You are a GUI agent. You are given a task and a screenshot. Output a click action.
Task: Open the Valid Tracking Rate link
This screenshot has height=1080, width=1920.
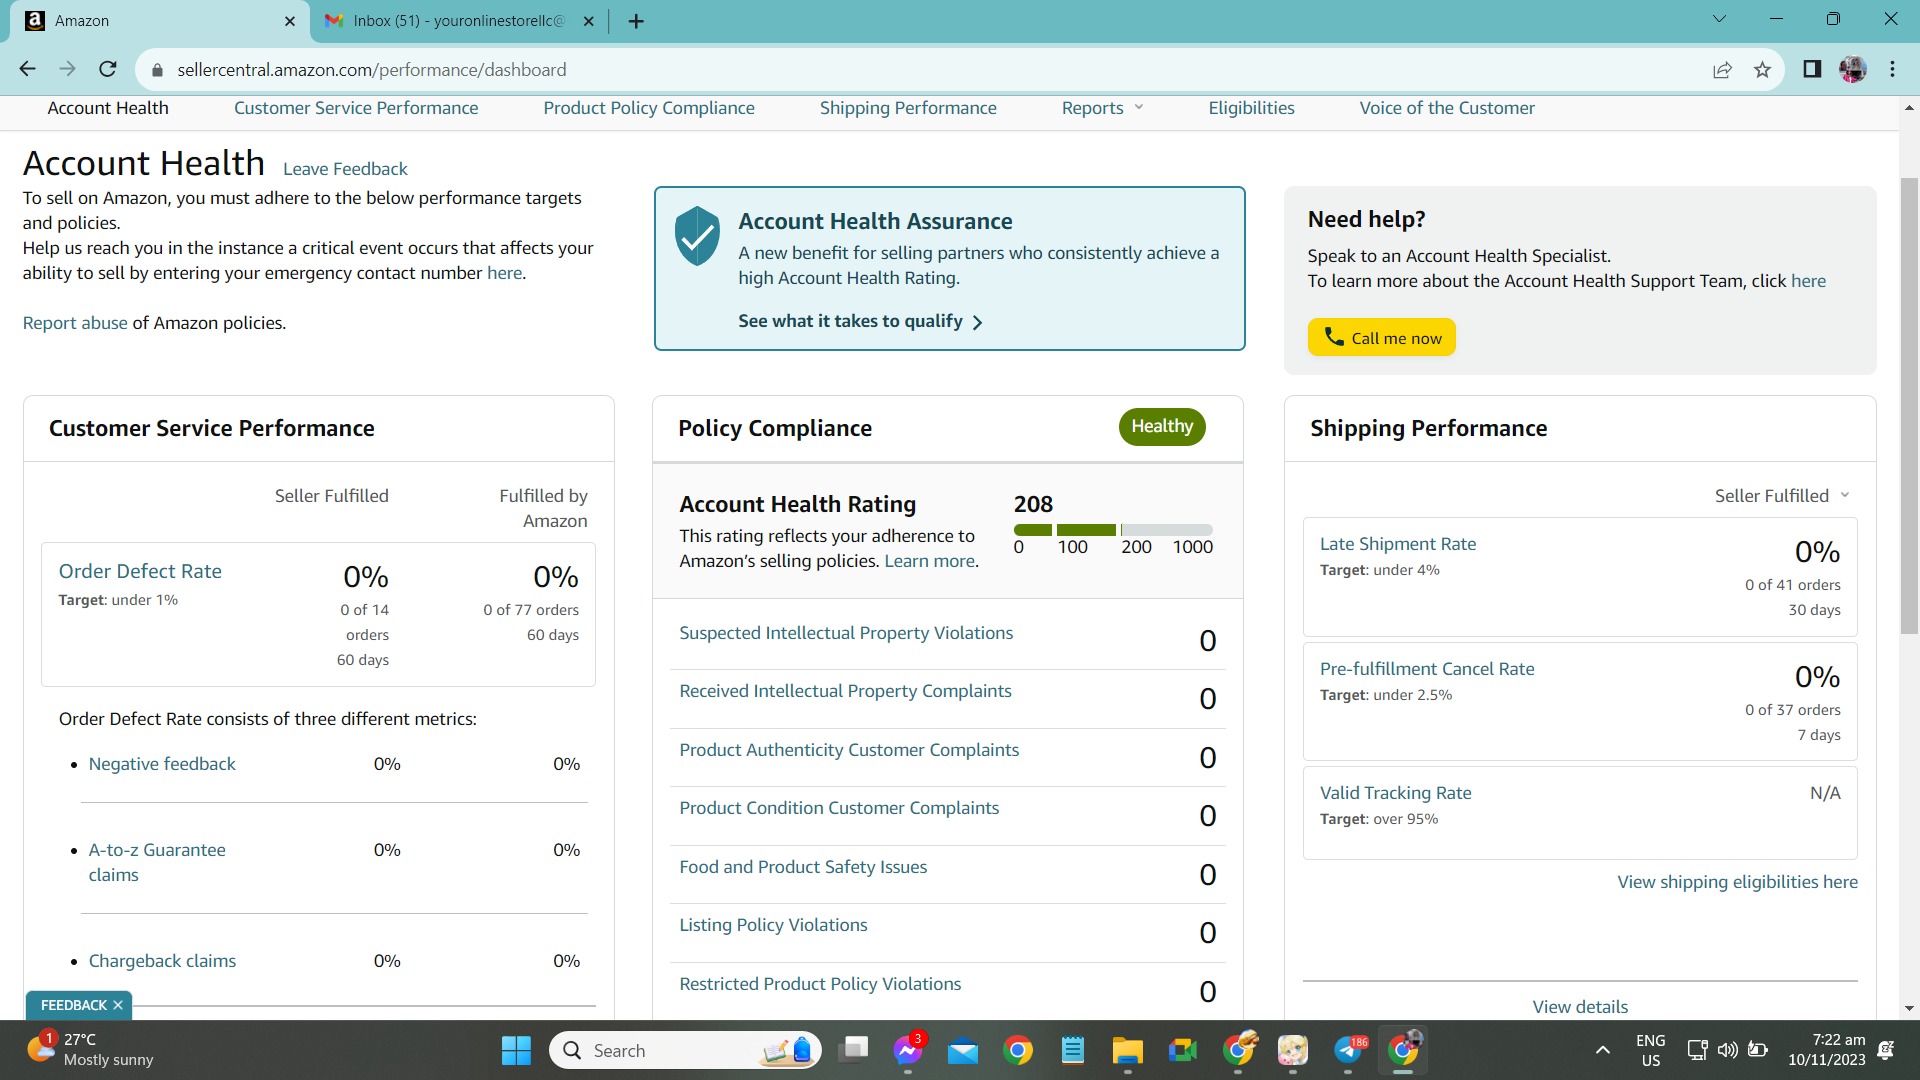1395,793
